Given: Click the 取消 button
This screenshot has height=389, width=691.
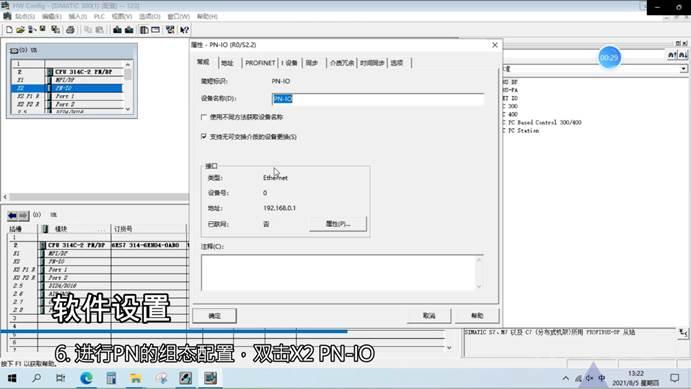Looking at the screenshot, I should coord(429,316).
